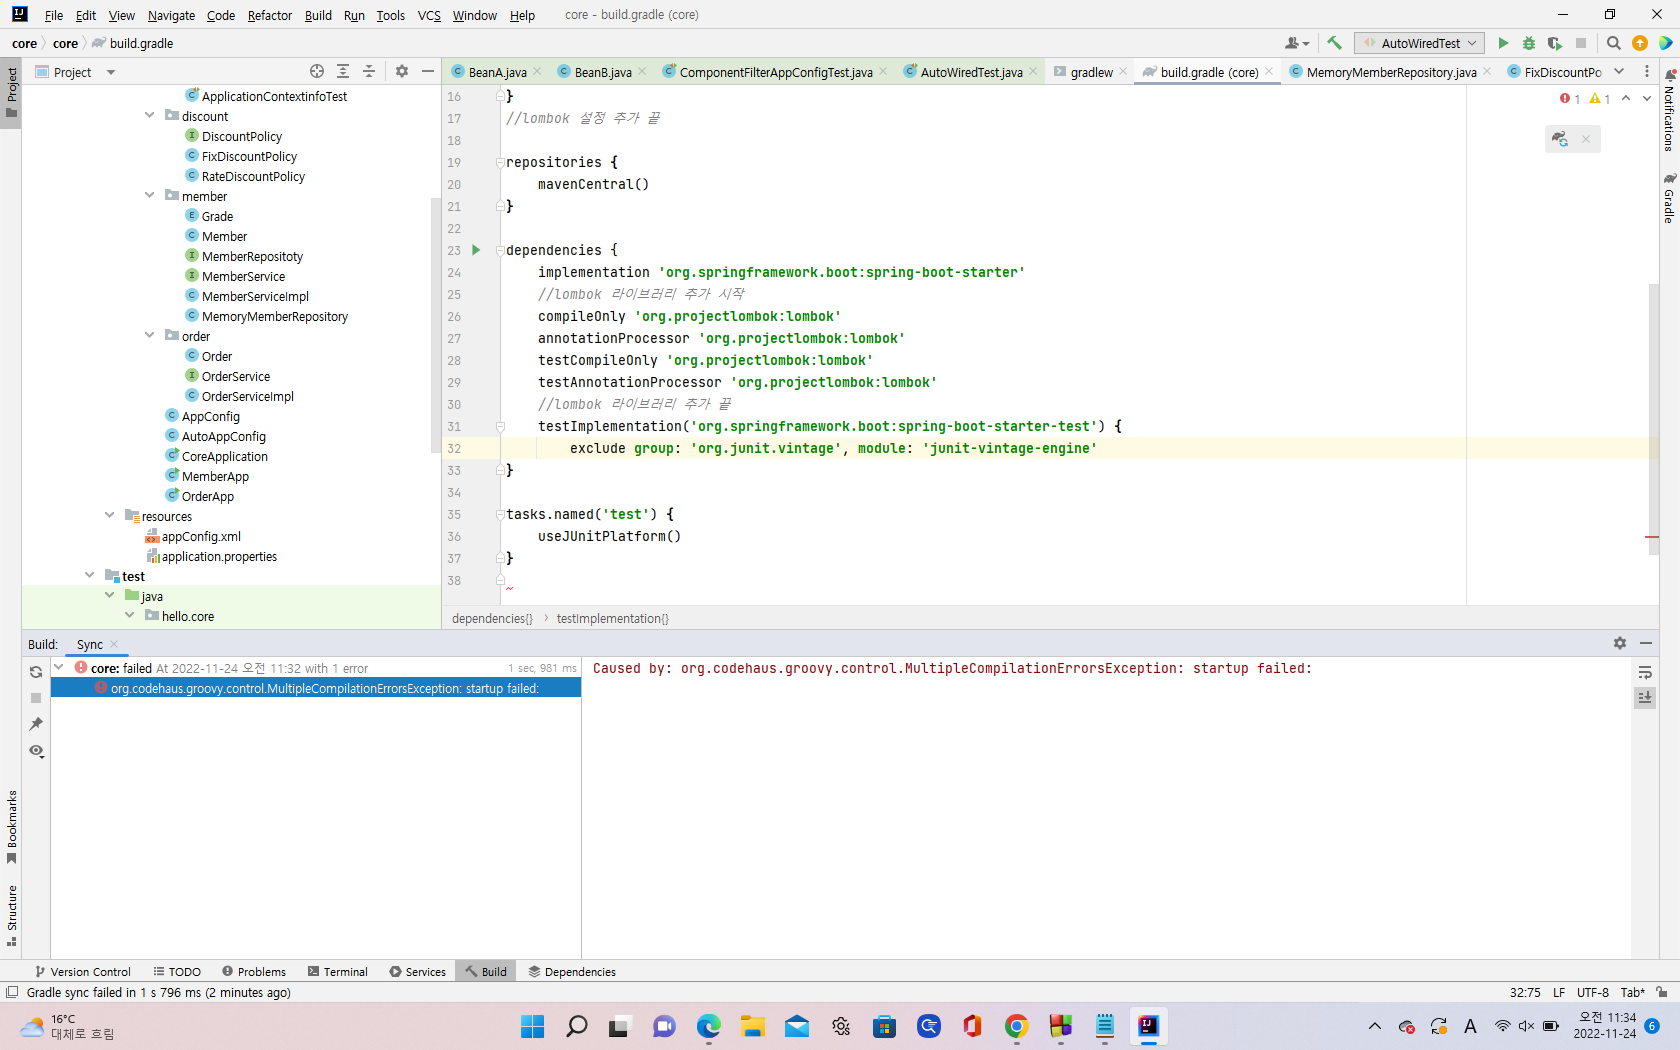Image resolution: width=1680 pixels, height=1050 pixels.
Task: Show hidden editor tabs dropdown
Action: (1619, 71)
